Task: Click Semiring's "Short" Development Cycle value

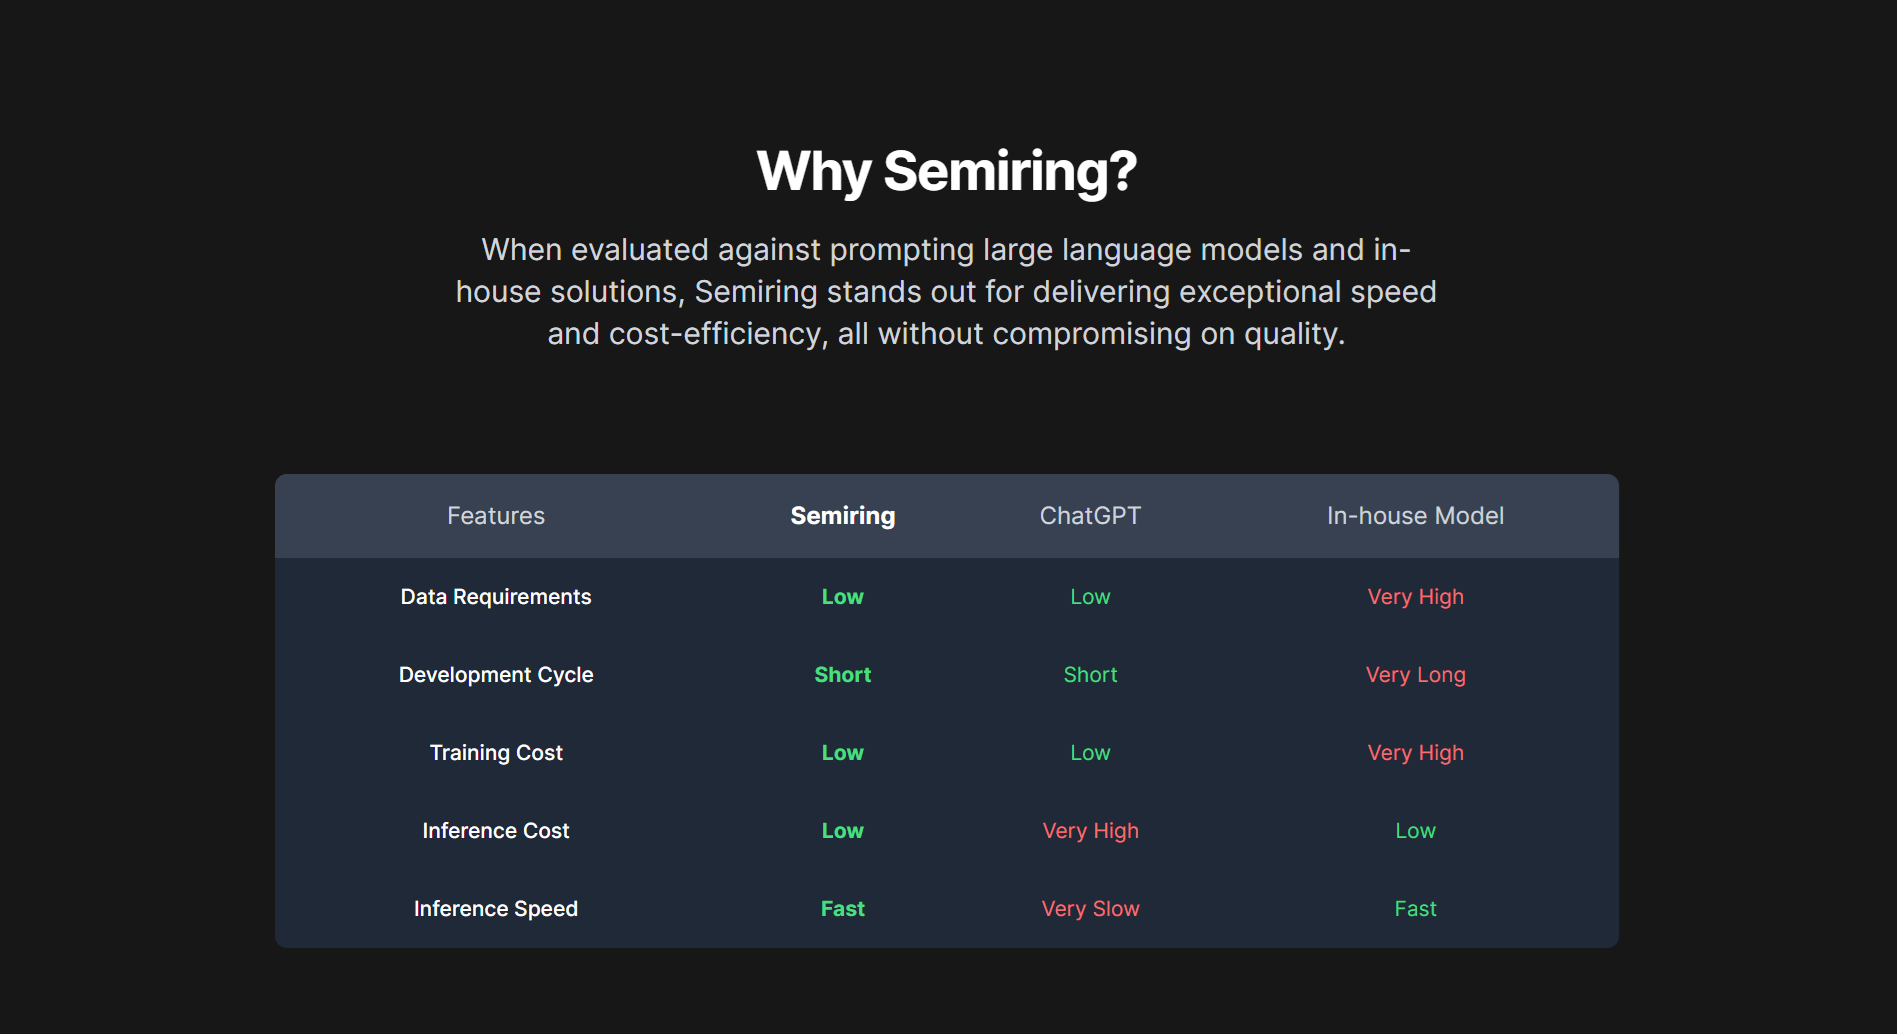Action: (842, 675)
